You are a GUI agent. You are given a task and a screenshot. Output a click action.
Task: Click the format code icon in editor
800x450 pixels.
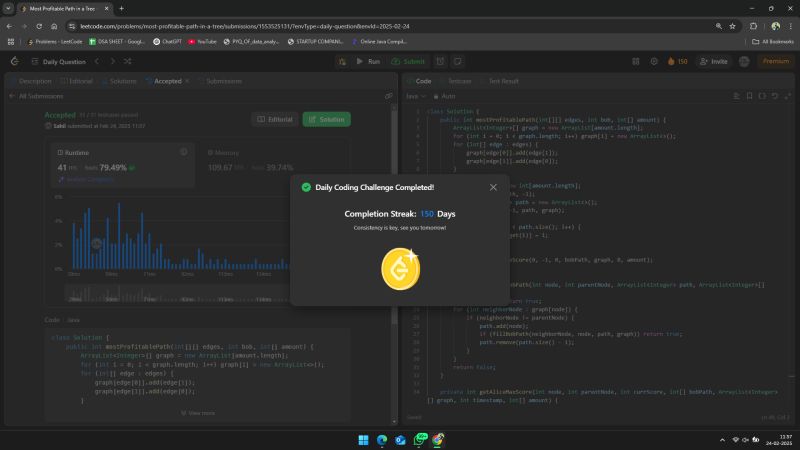736,96
